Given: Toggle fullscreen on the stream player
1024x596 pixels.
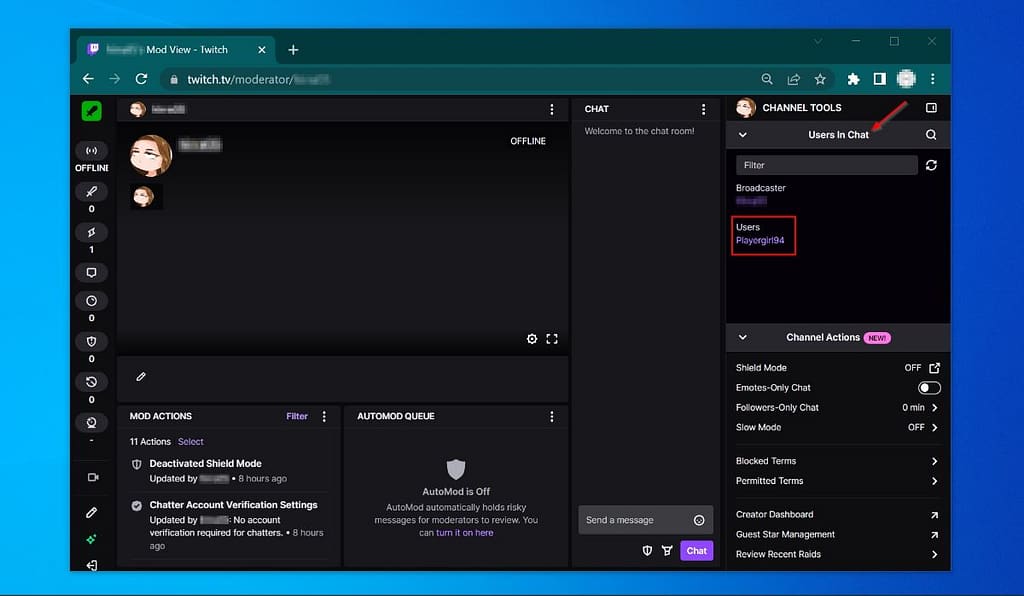Looking at the screenshot, I should coord(552,339).
